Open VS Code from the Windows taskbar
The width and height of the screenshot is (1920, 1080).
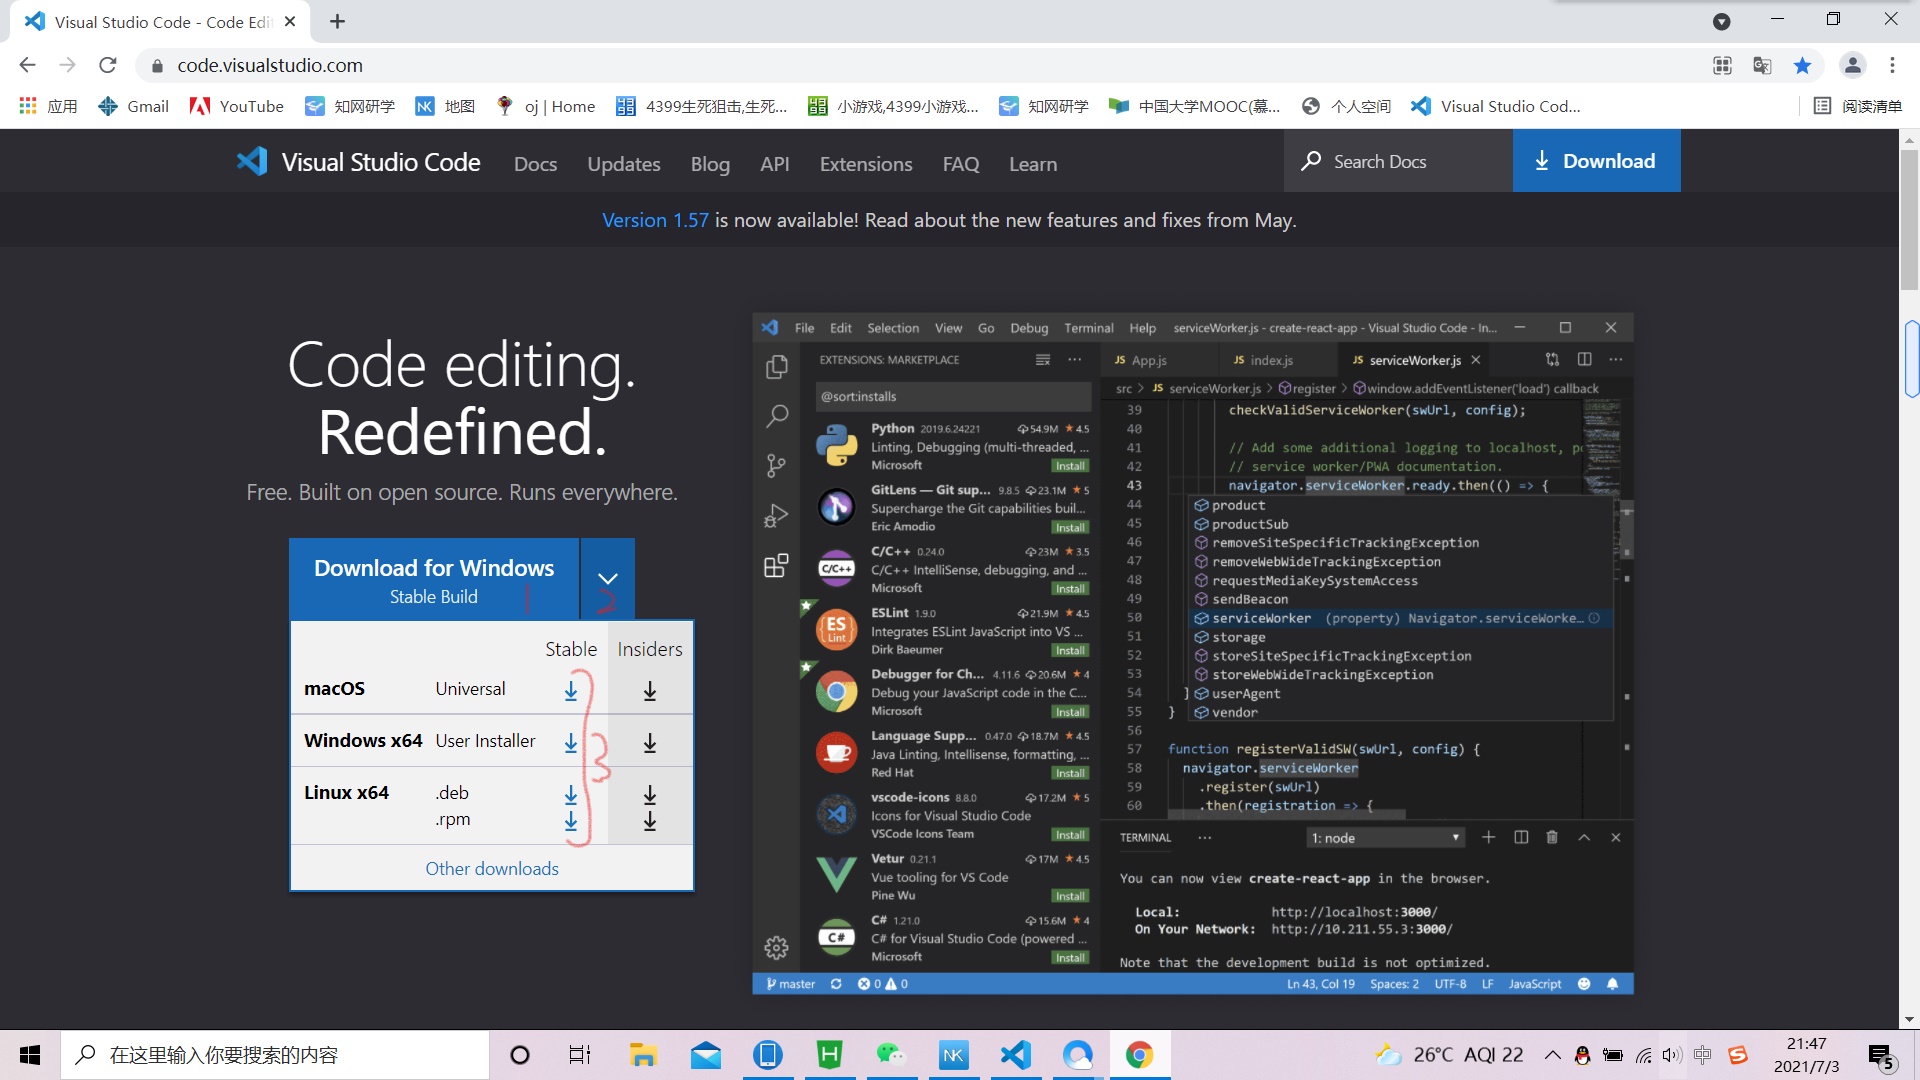[1015, 1055]
